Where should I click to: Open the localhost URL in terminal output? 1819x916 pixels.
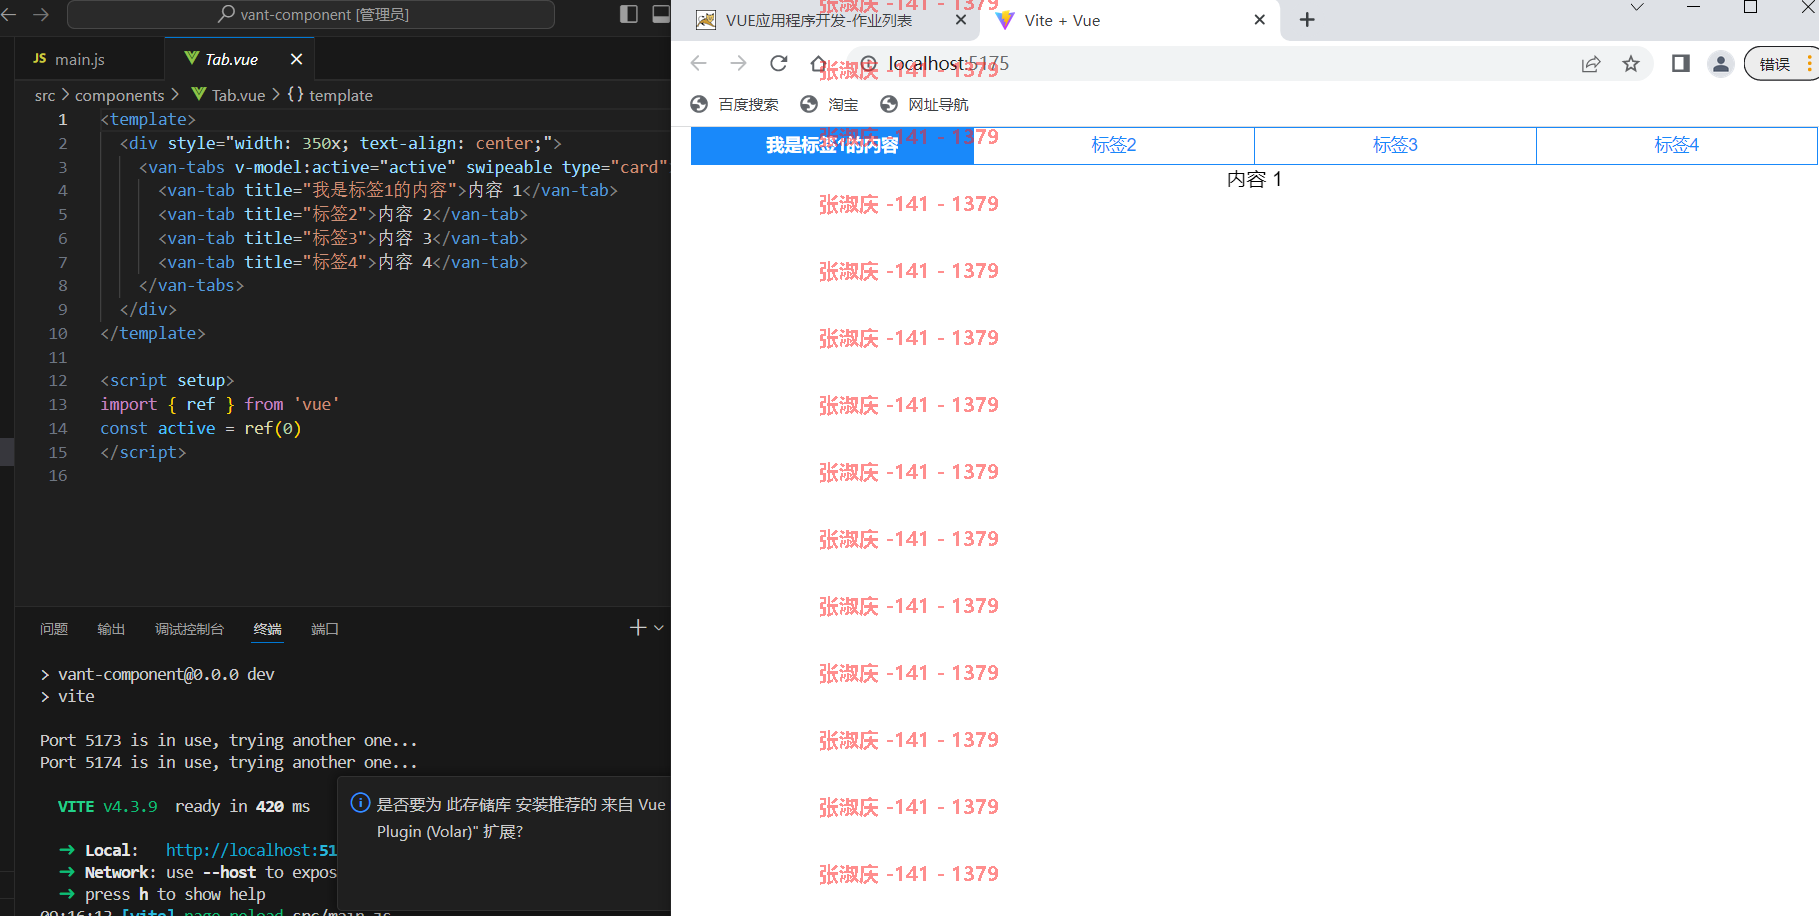(251, 850)
